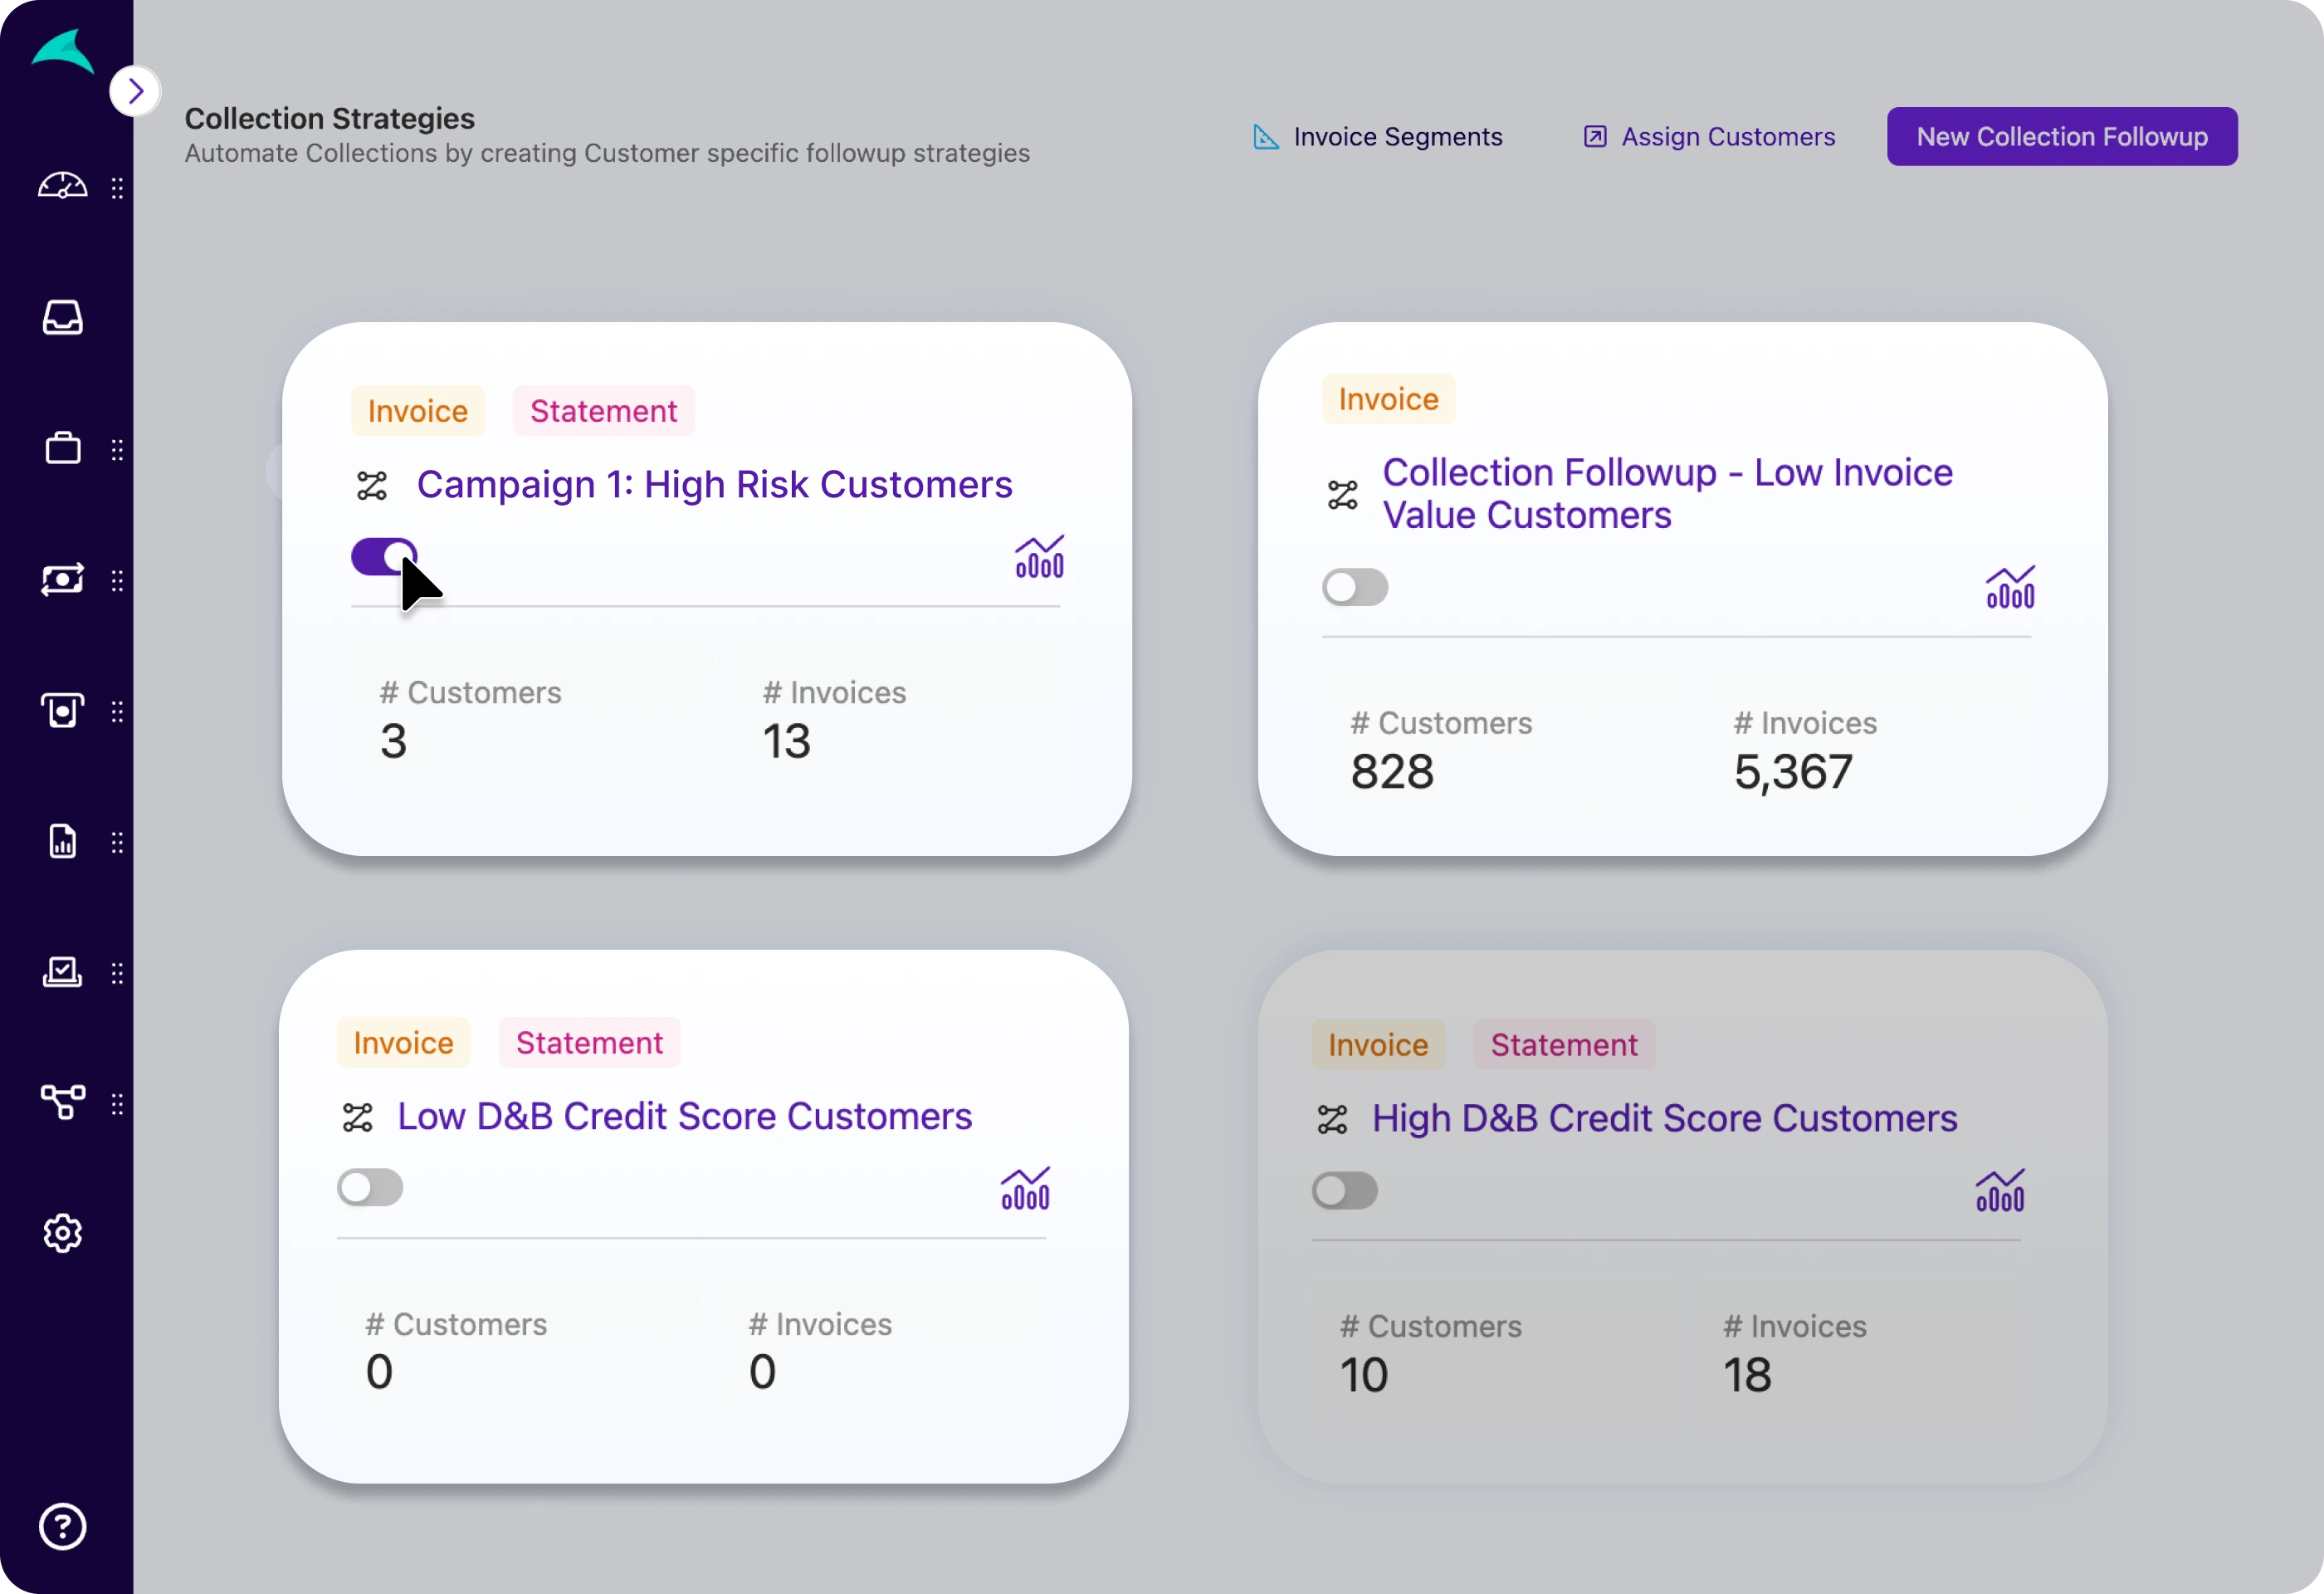
Task: Expand sidebar with the chevron arrow
Action: click(x=135, y=92)
